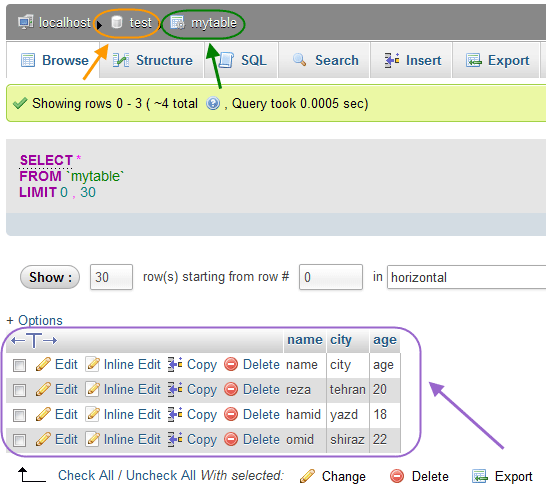Focus the number of rows field showing 30
Screen dimensions: 546x491
tap(111, 277)
